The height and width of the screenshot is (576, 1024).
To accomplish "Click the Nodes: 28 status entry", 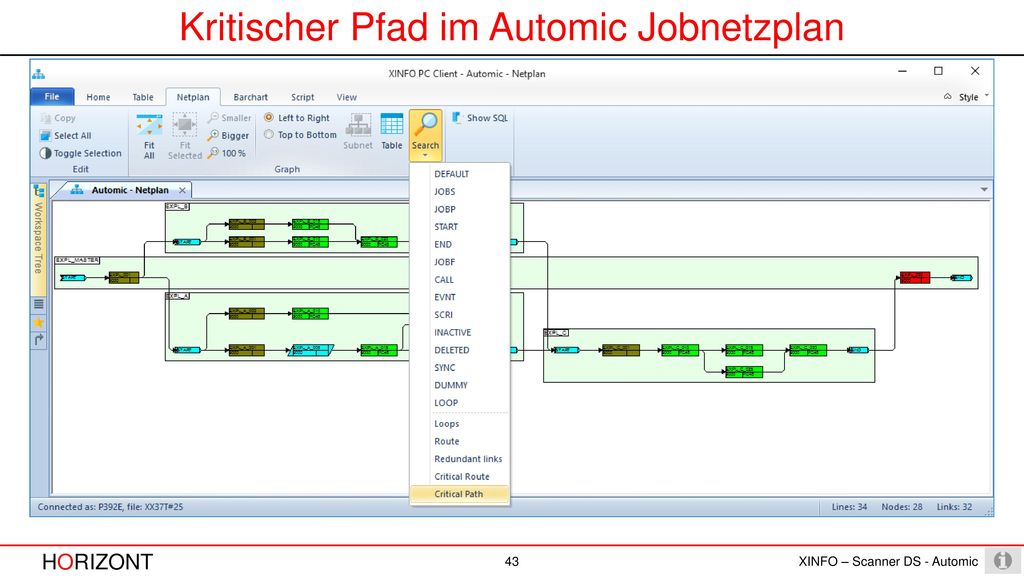I will 902,507.
